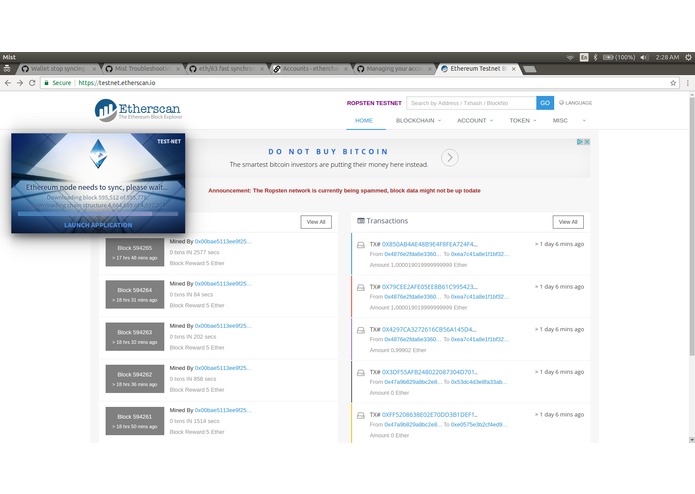Open the LANGUAGE selector
This screenshot has height=494, width=695.
[x=575, y=103]
